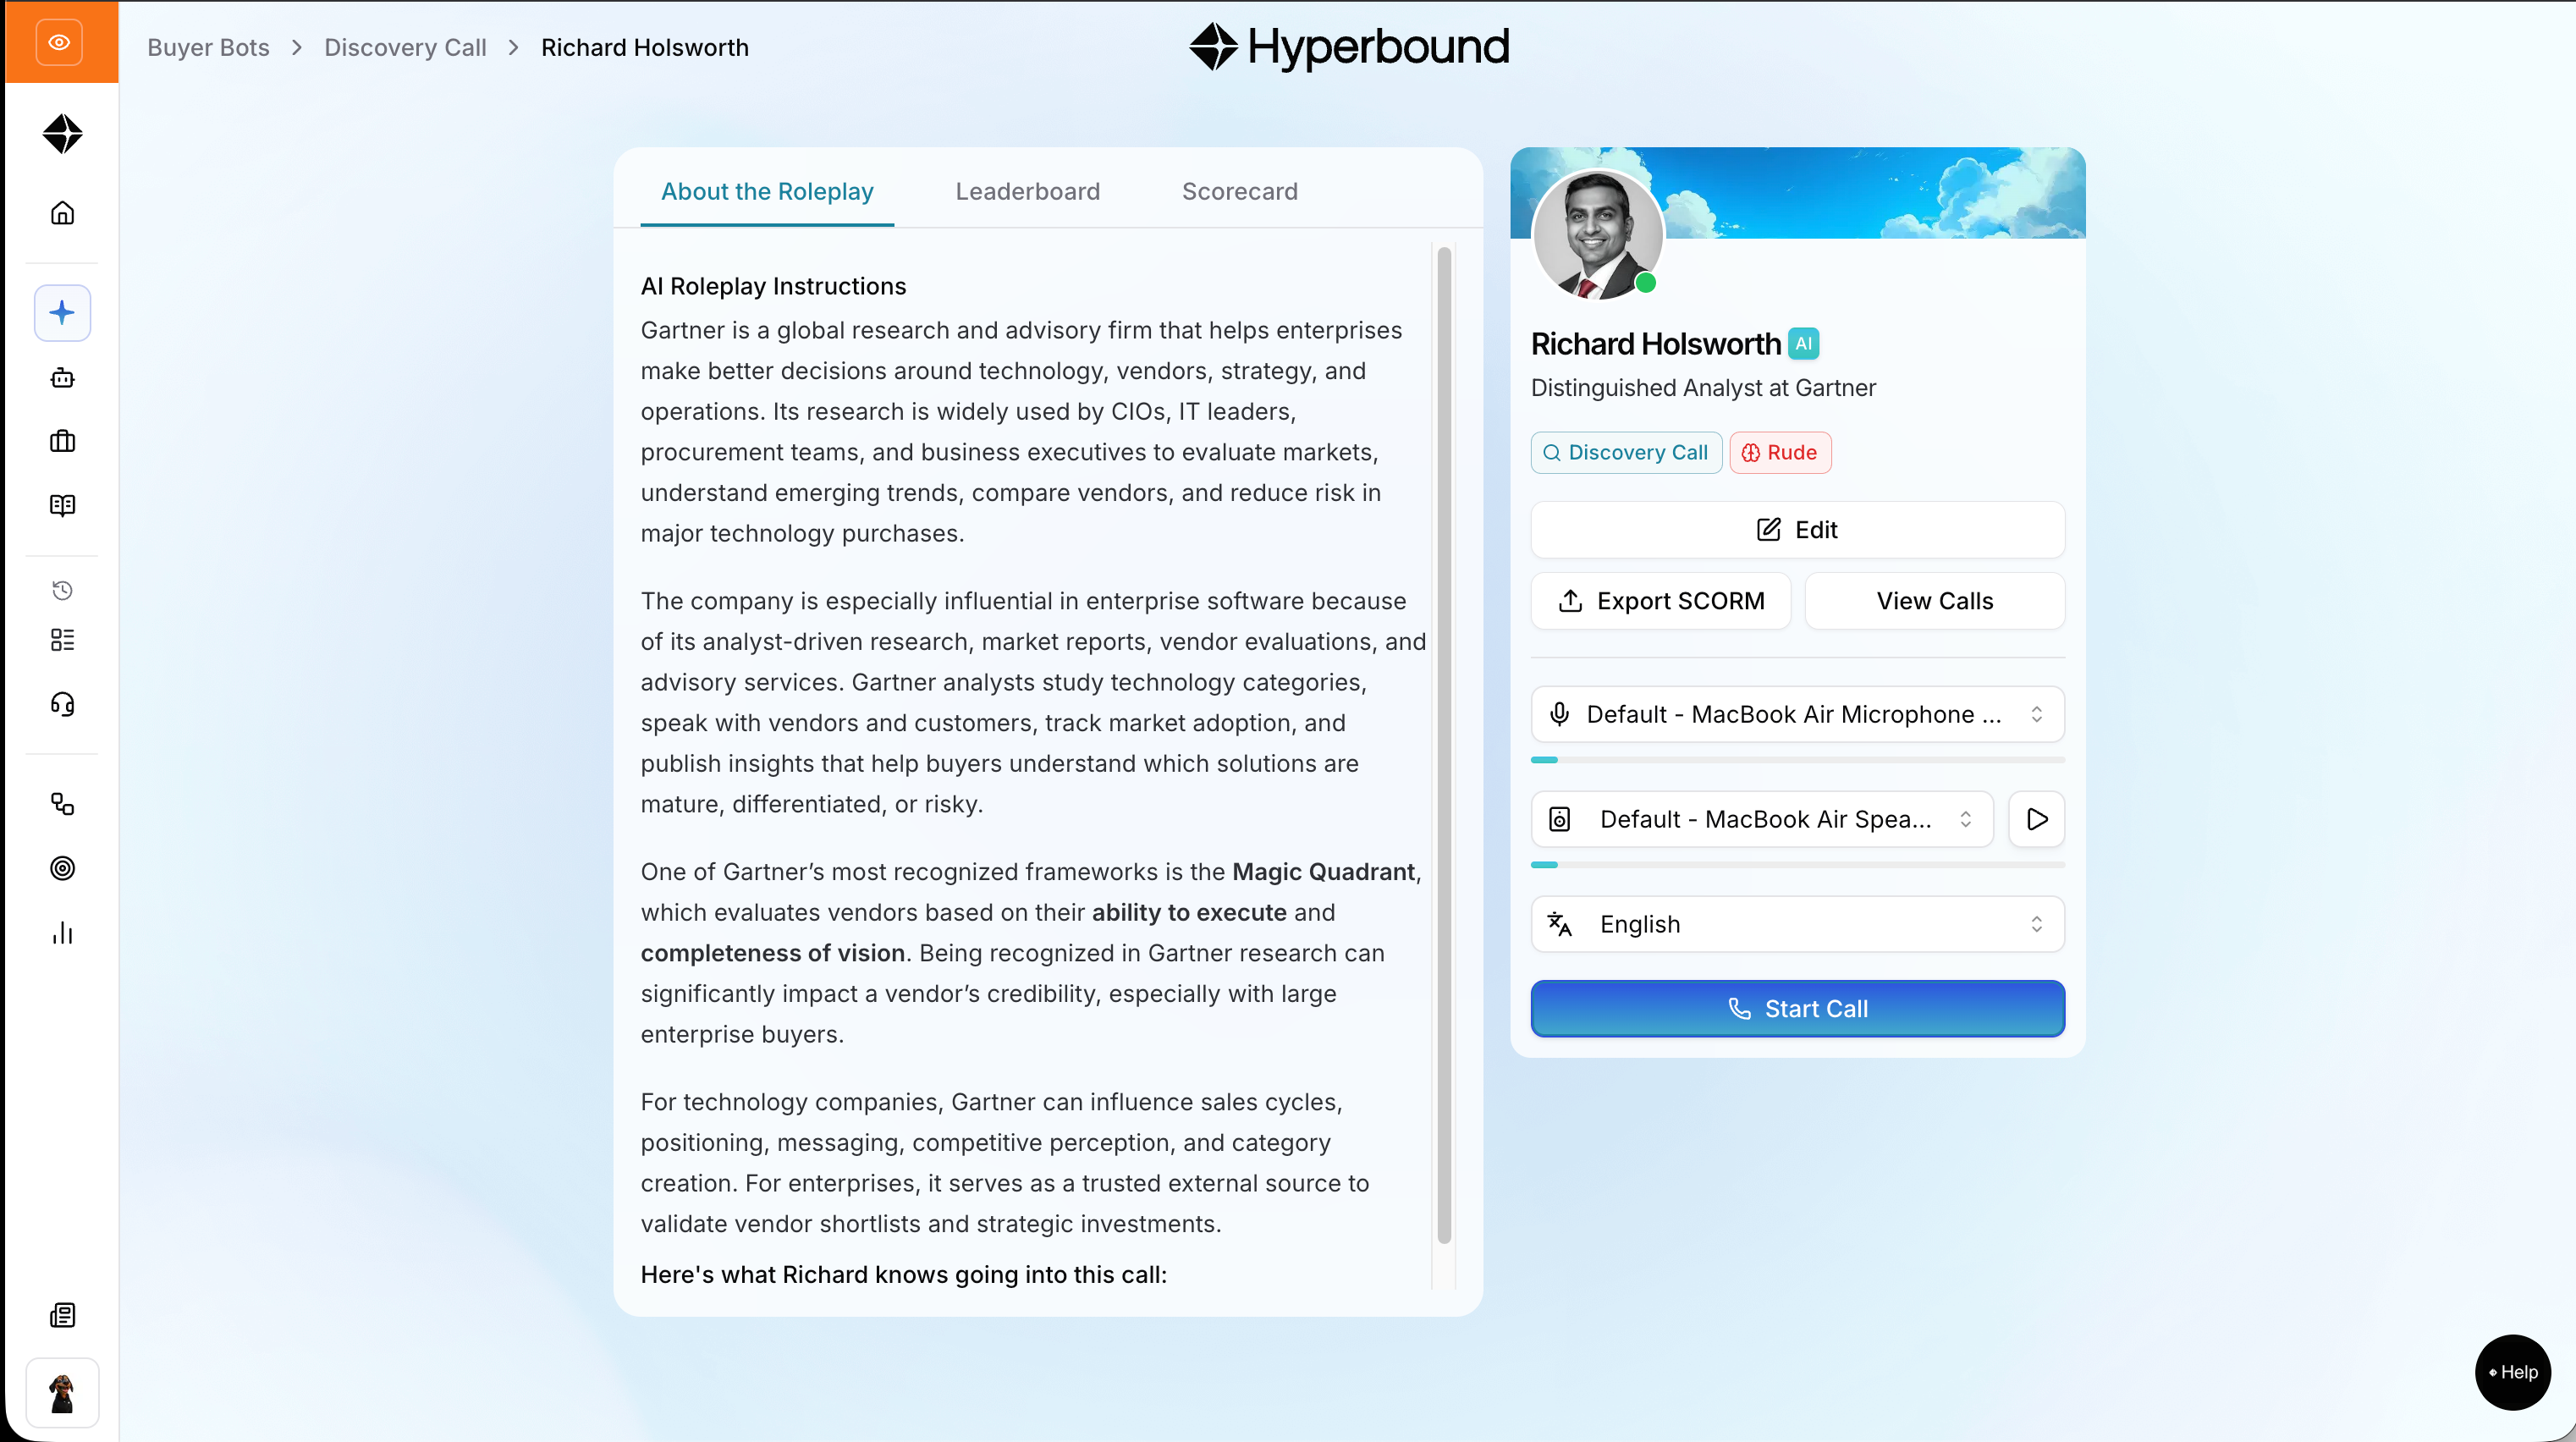This screenshot has width=2576, height=1442.
Task: Open the Help button
Action: pyautogui.click(x=2512, y=1373)
